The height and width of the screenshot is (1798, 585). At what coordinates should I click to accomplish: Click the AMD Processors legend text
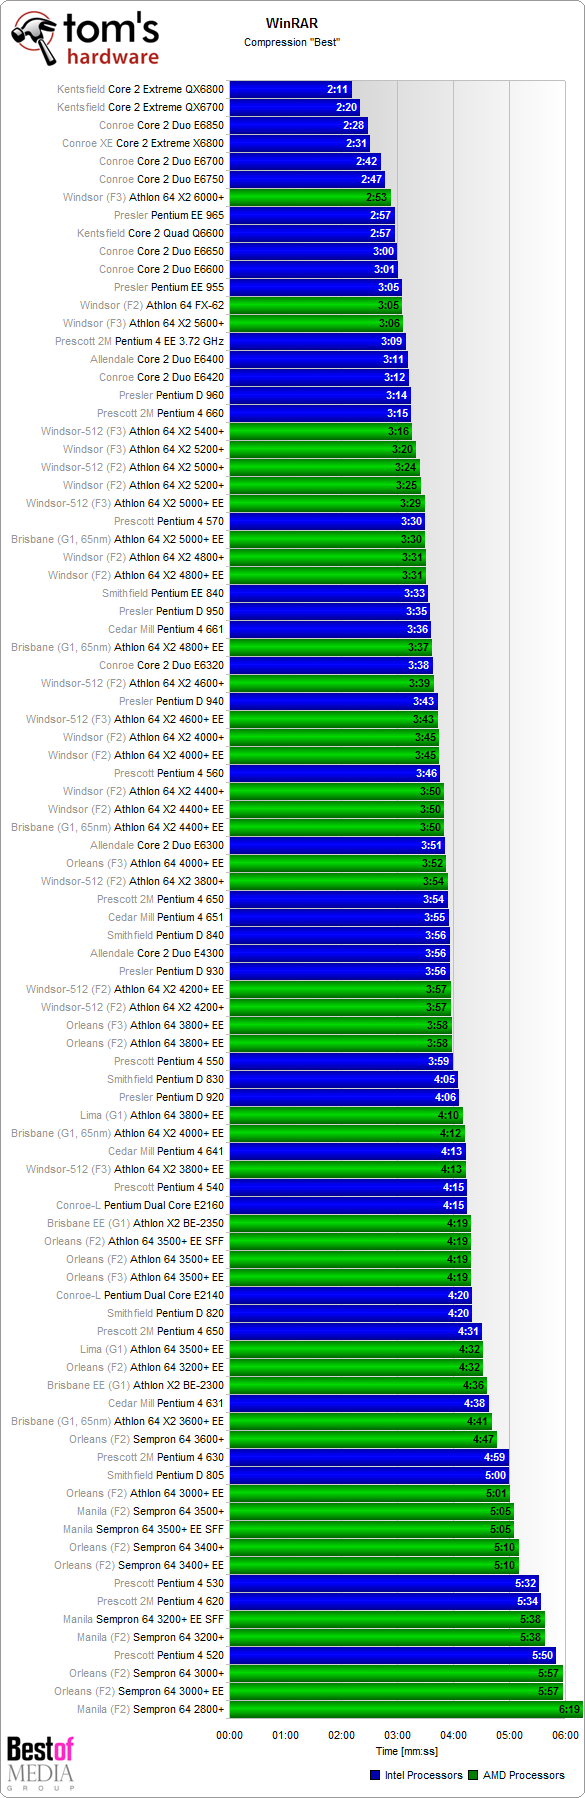(x=524, y=1775)
